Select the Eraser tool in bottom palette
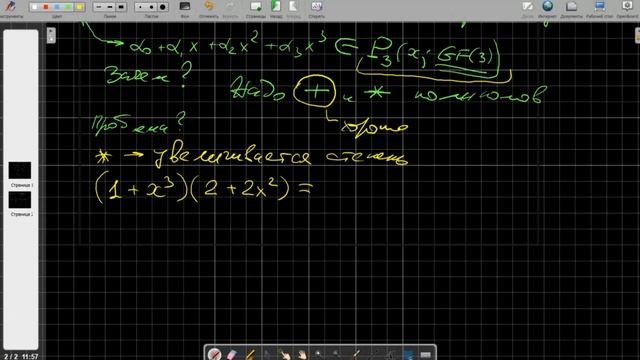 coord(232,354)
